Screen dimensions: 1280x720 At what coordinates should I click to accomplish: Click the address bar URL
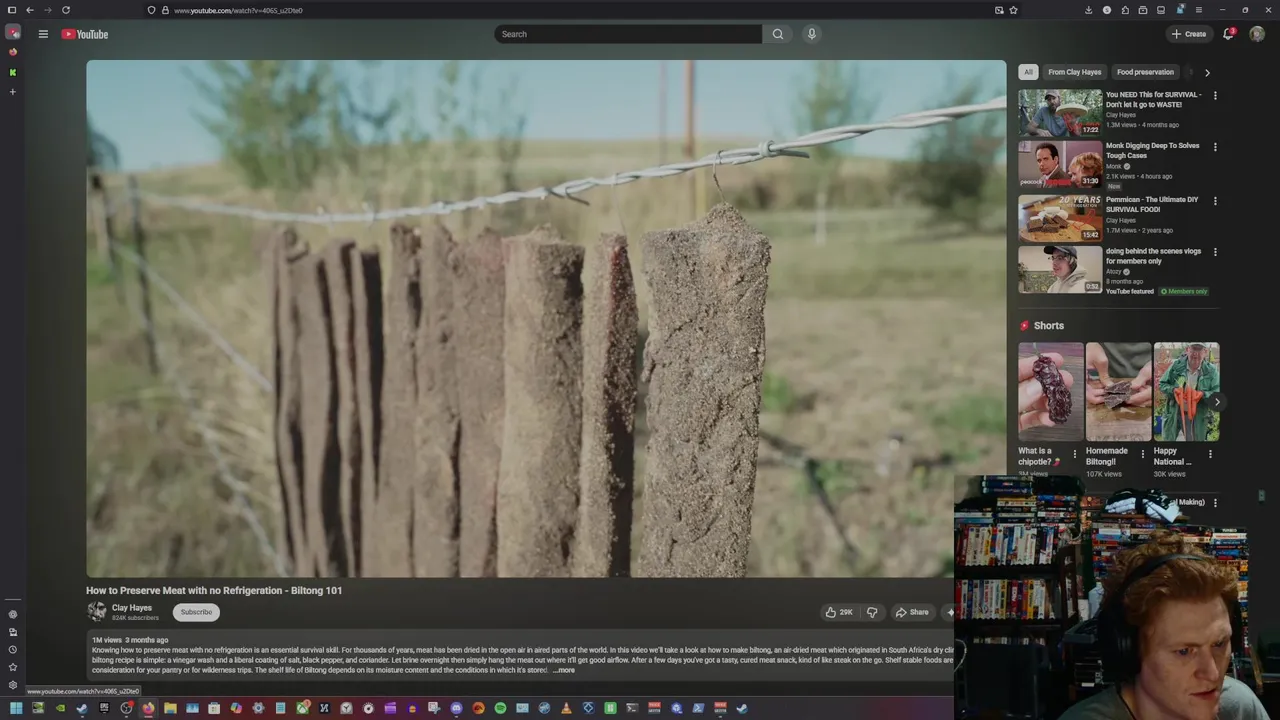point(238,10)
